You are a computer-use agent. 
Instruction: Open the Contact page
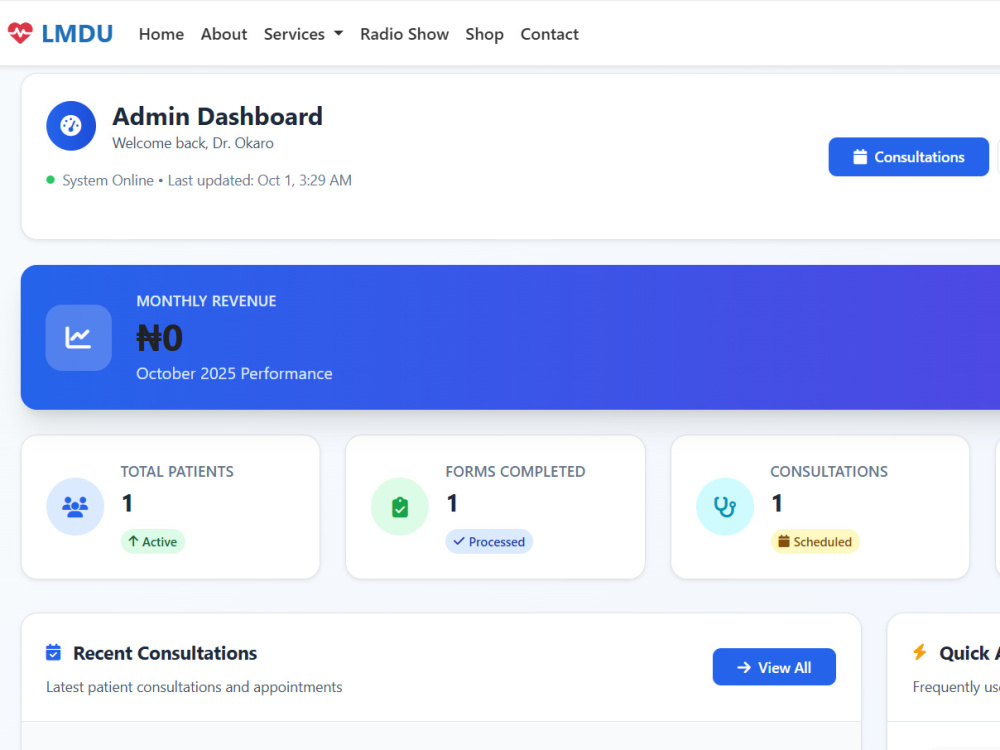(550, 34)
